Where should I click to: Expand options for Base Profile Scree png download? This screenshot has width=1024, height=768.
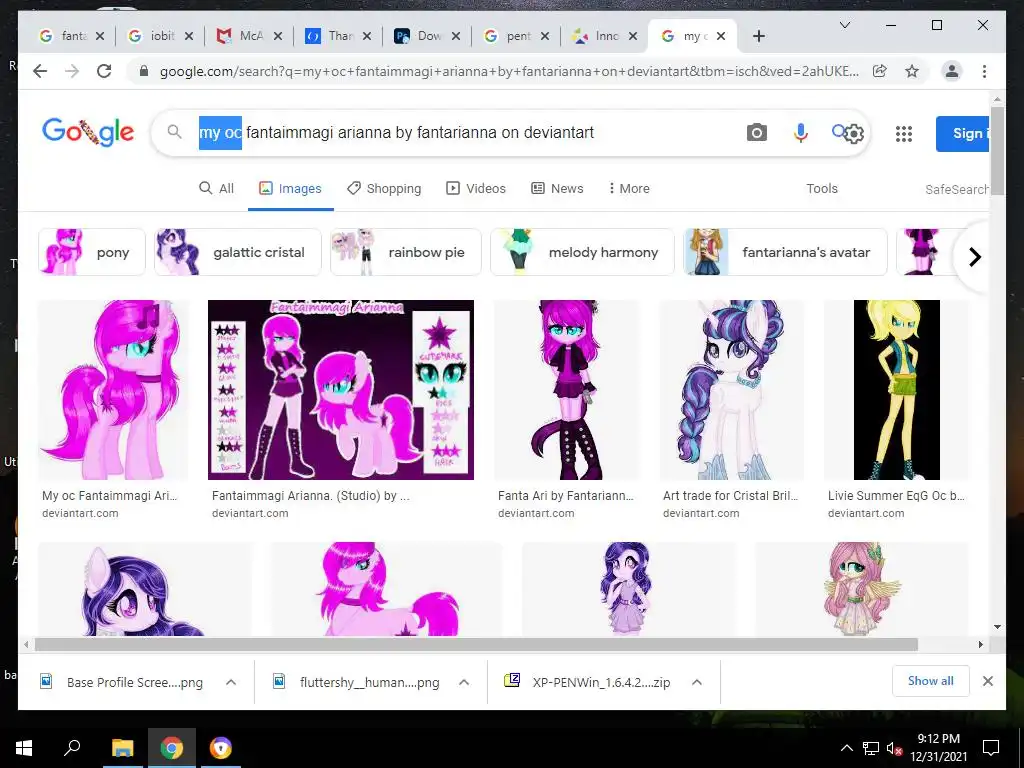click(231, 682)
